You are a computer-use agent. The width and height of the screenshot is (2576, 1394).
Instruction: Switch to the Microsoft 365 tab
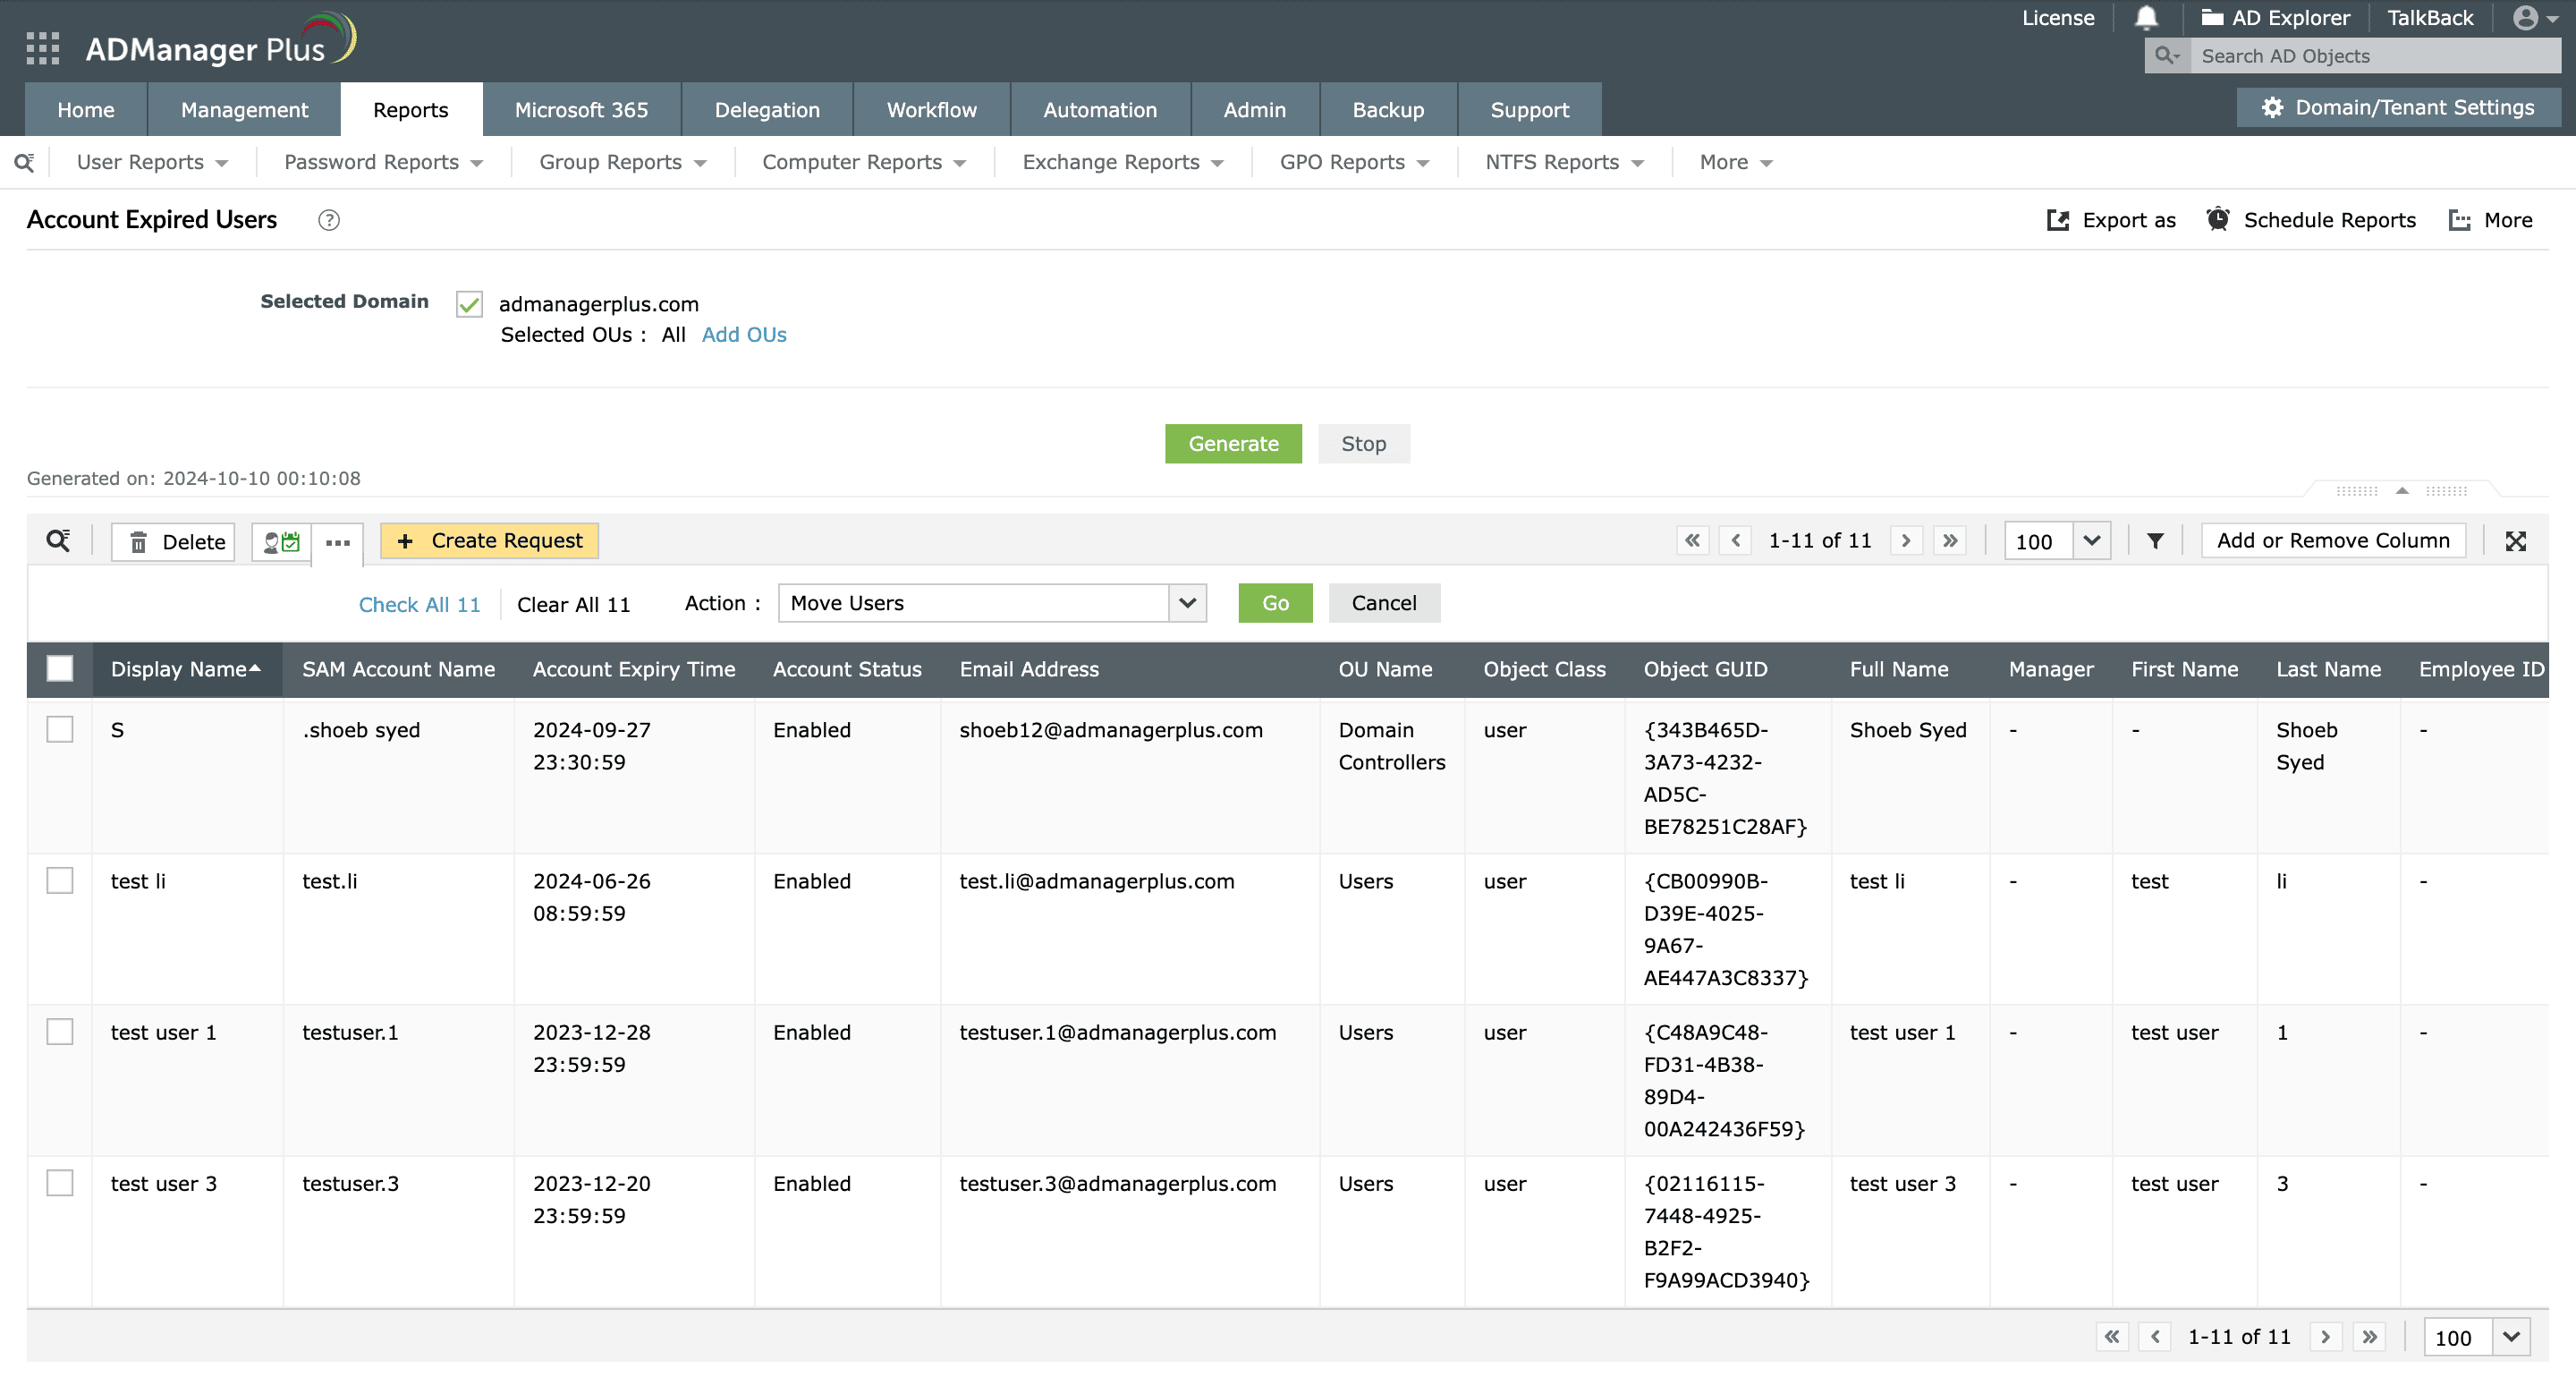click(x=582, y=109)
